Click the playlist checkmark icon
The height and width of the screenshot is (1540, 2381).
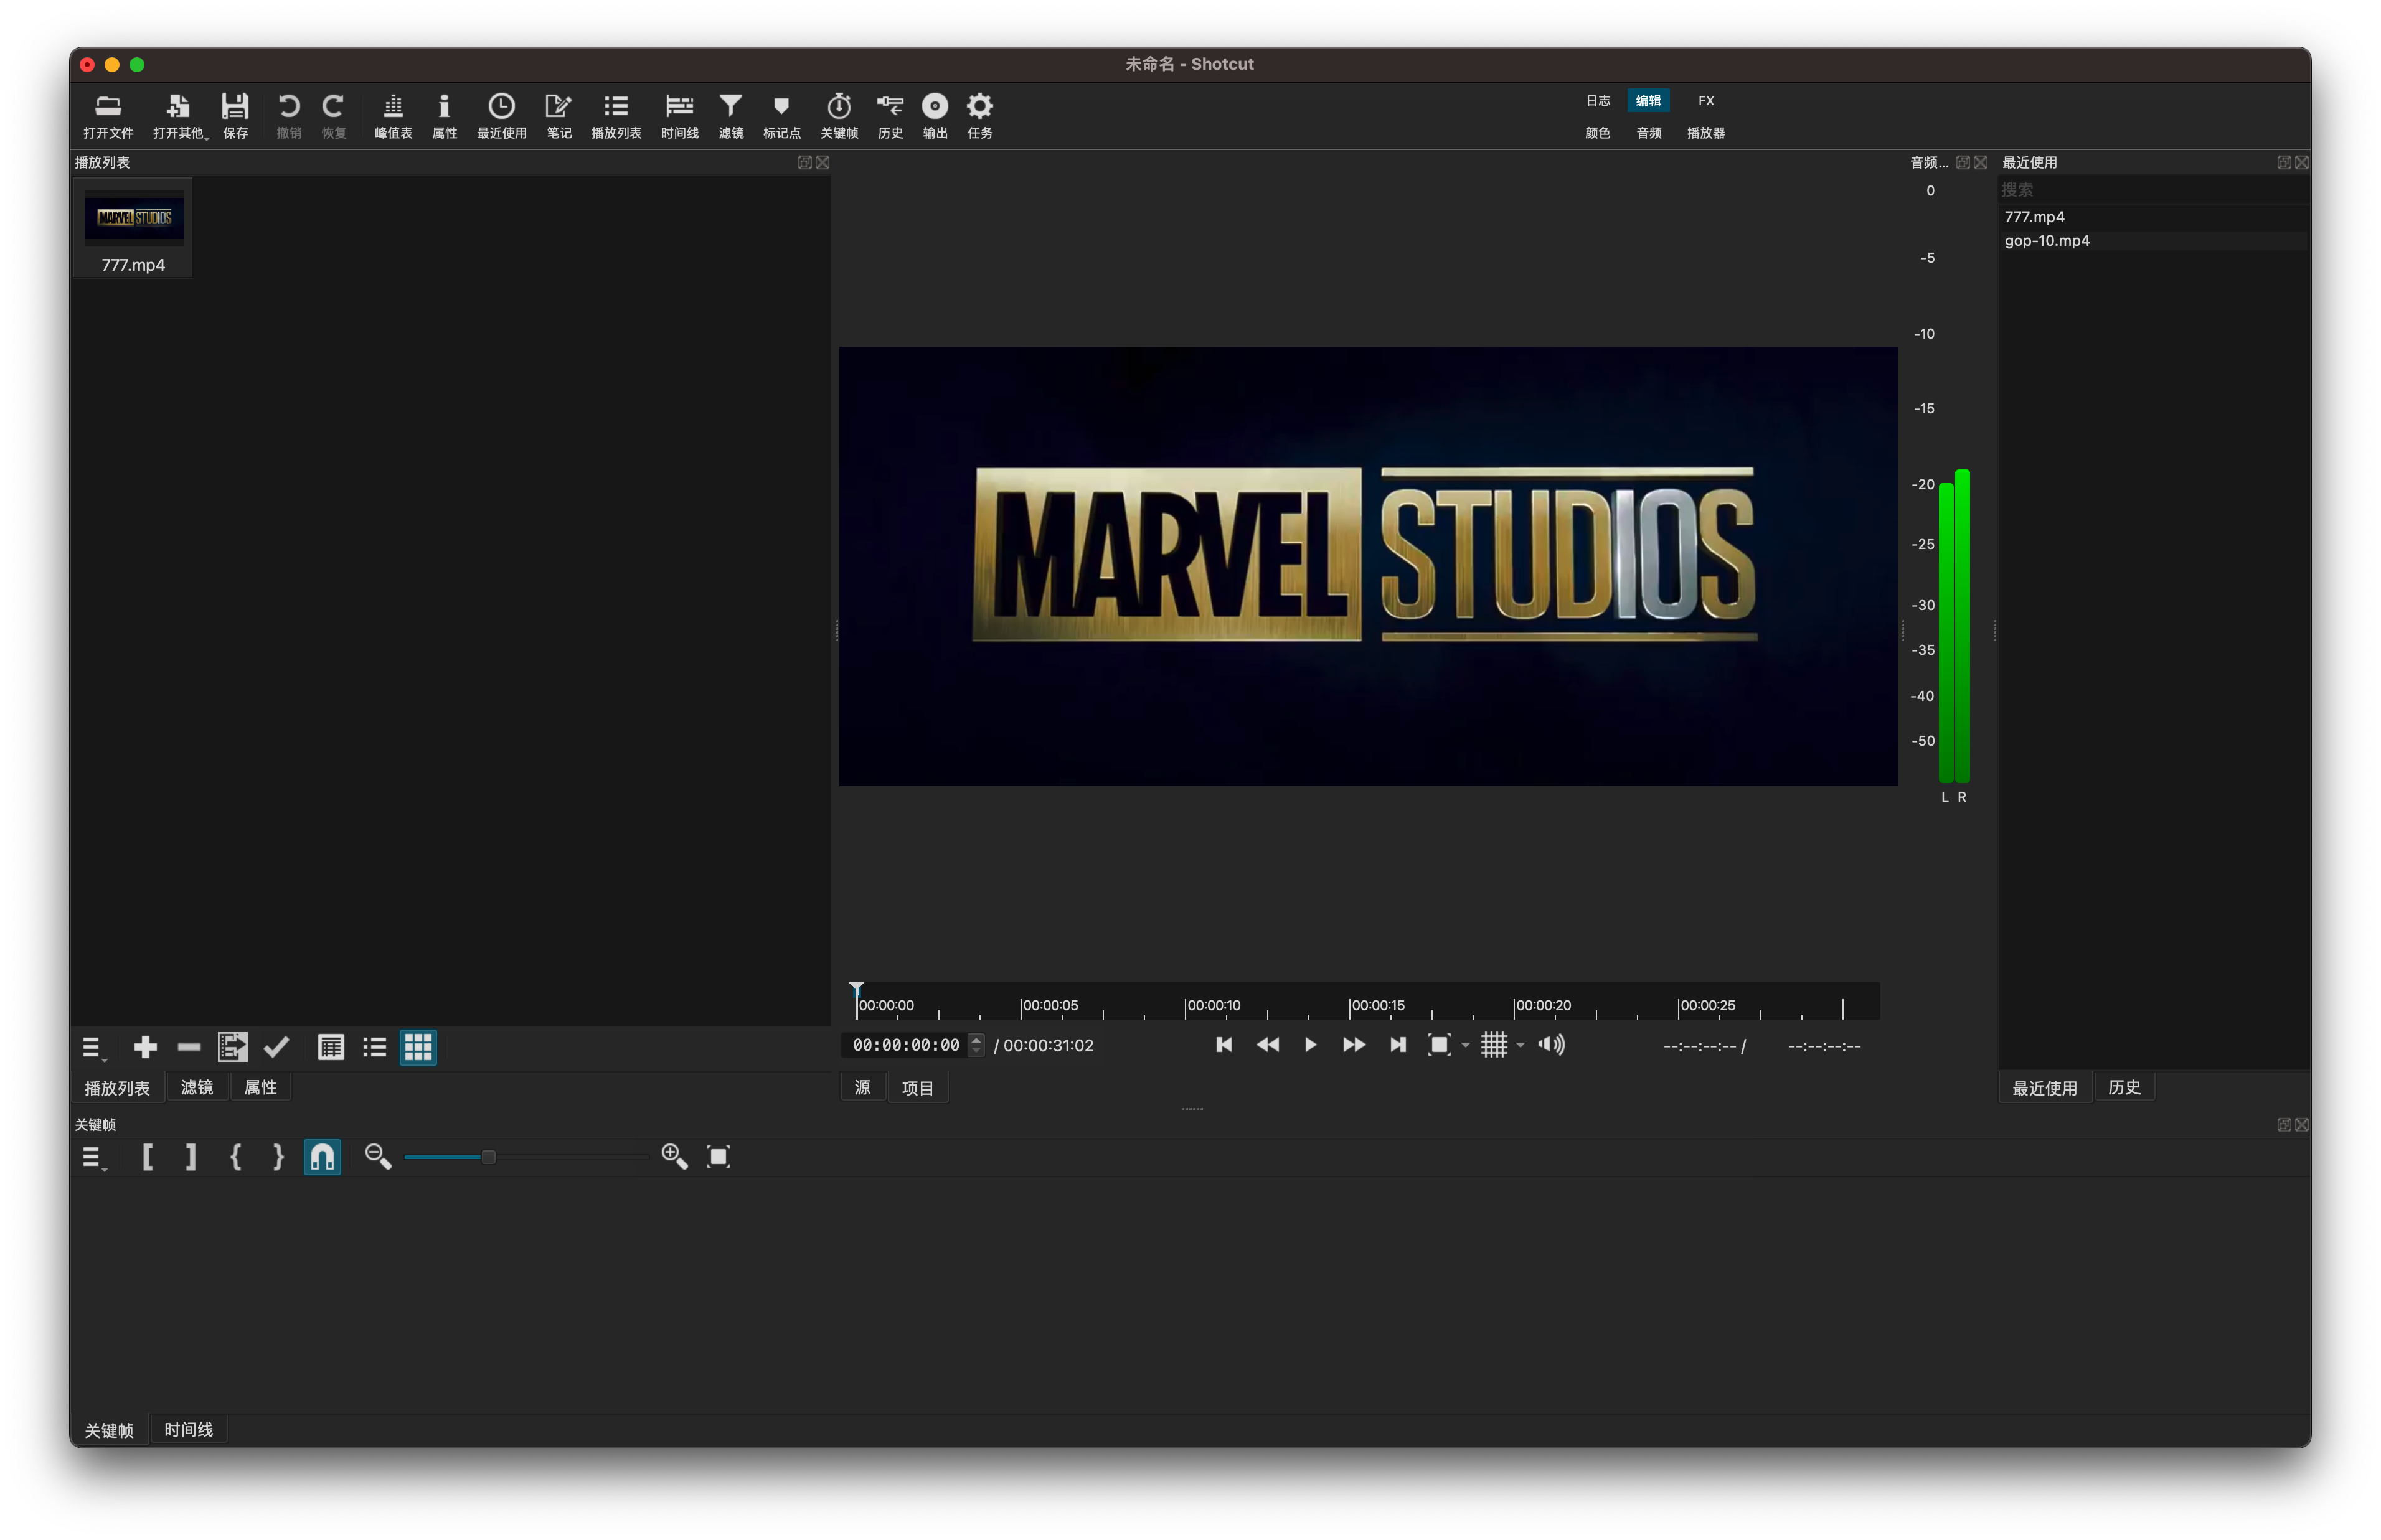276,1047
